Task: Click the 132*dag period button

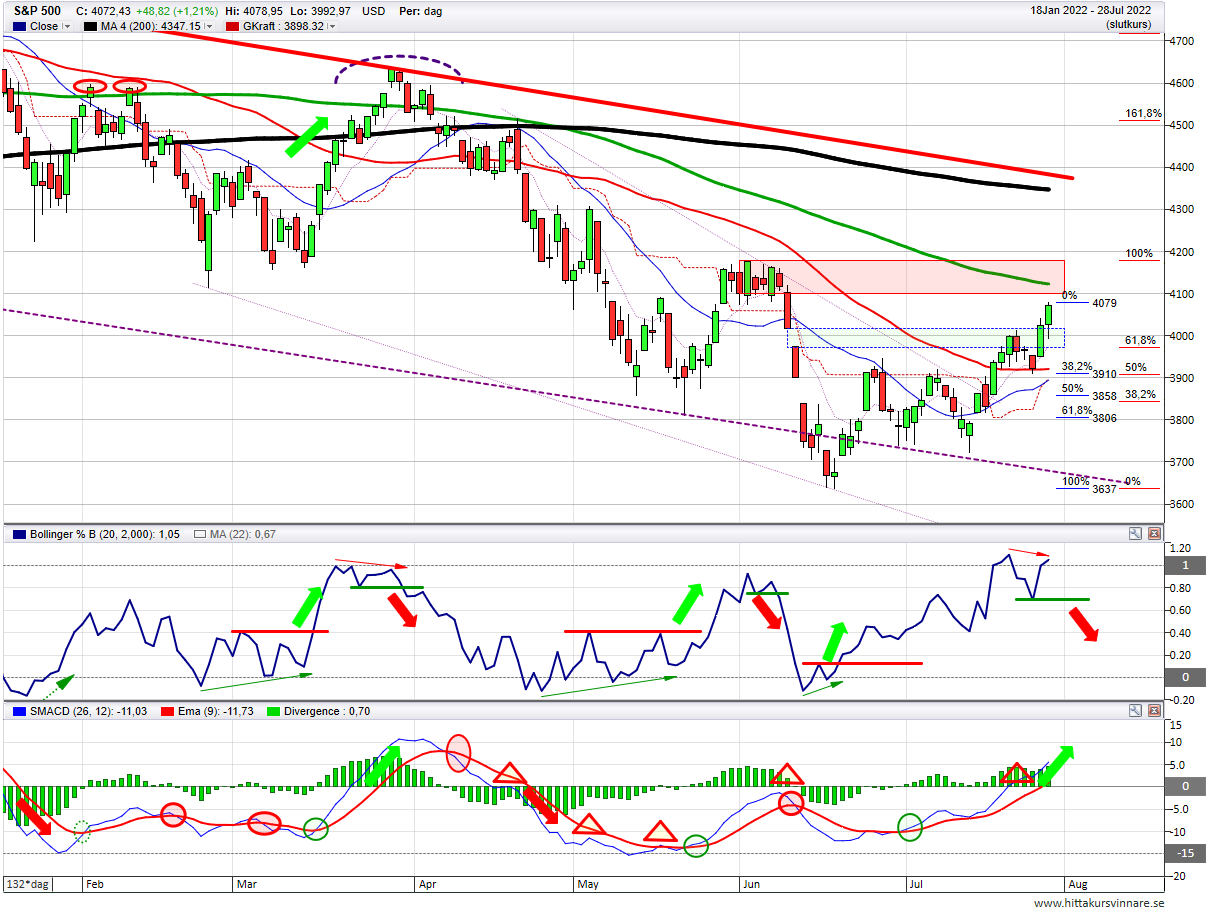Action: point(28,885)
